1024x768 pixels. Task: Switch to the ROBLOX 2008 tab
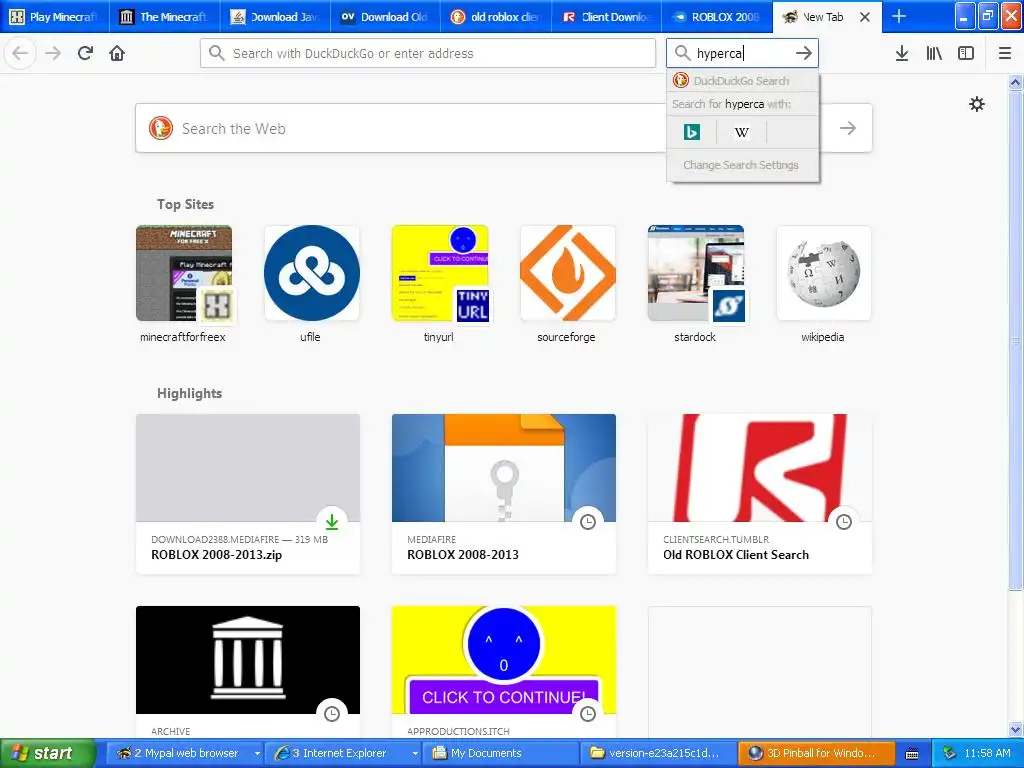pos(717,16)
